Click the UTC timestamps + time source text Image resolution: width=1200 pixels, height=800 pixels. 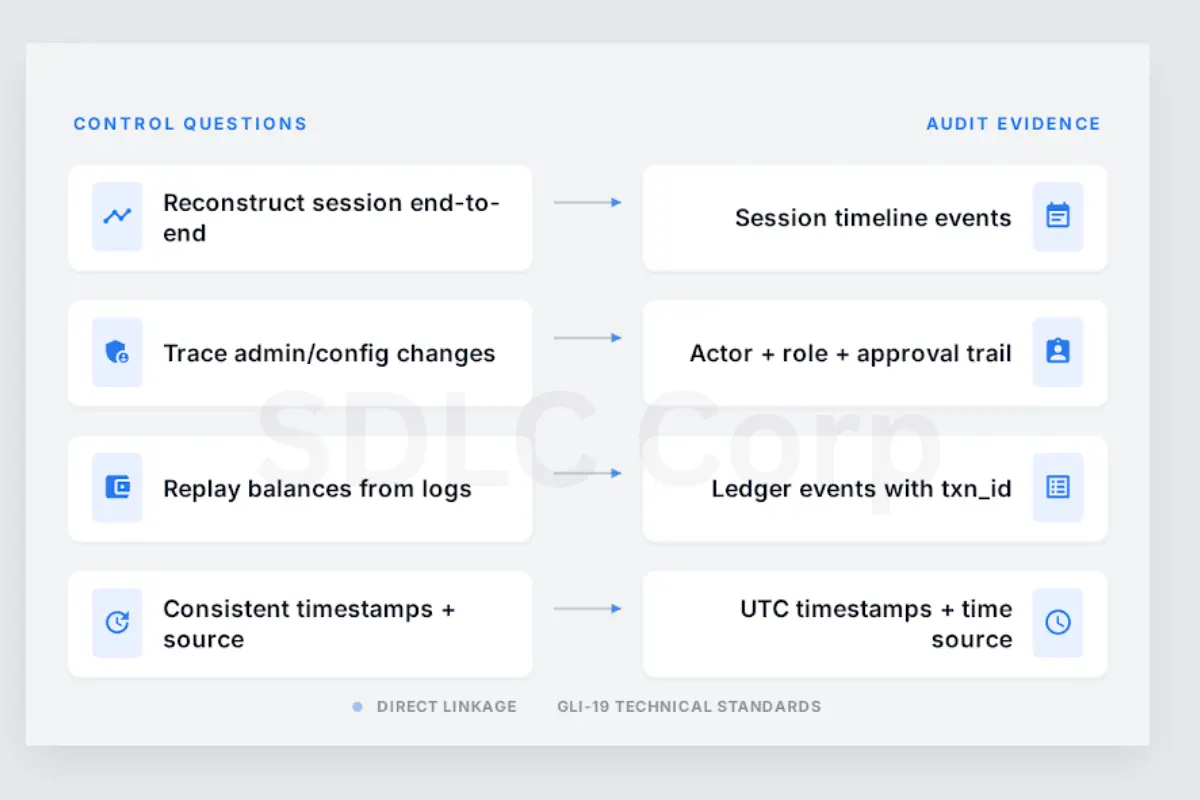pos(876,624)
